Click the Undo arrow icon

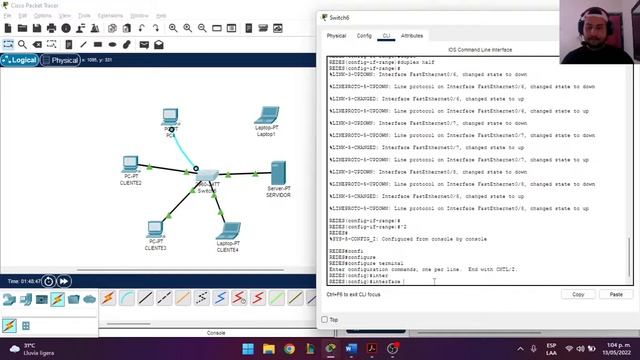point(141,28)
